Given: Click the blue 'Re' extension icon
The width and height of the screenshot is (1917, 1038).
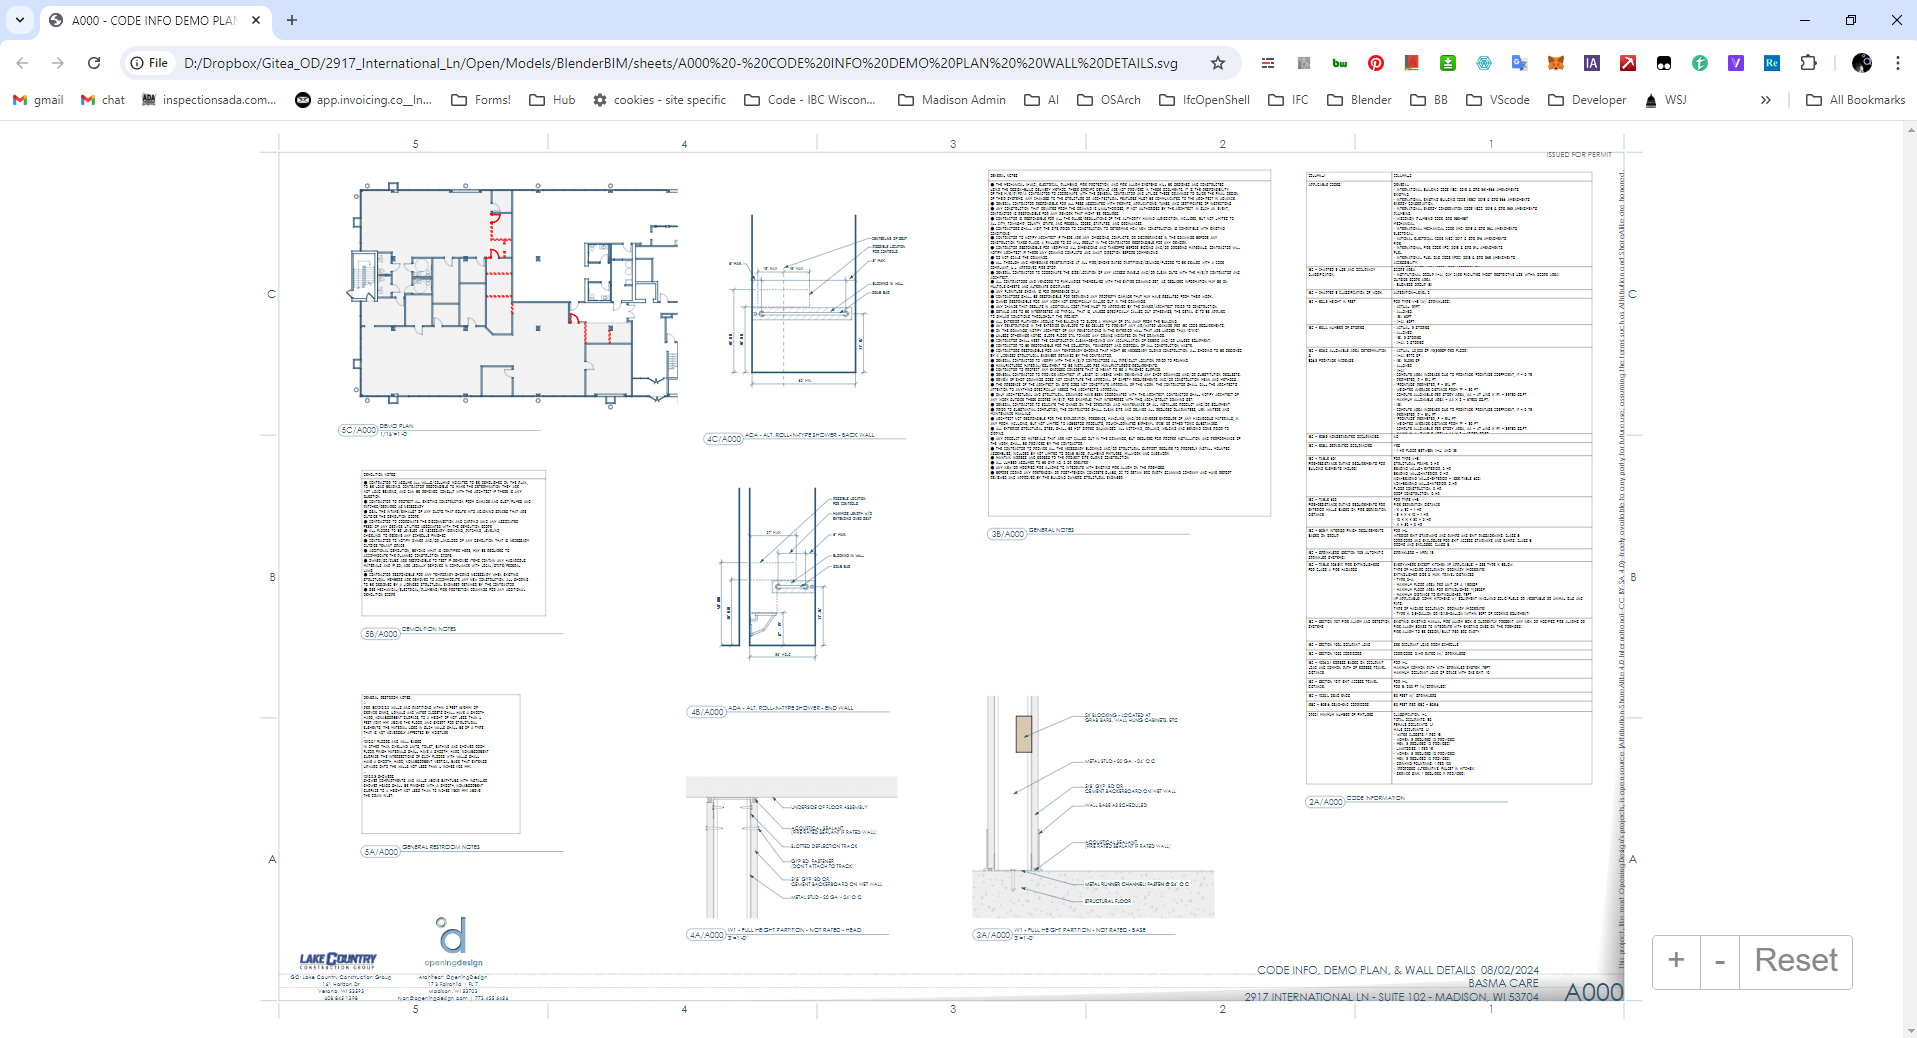Looking at the screenshot, I should [x=1771, y=63].
